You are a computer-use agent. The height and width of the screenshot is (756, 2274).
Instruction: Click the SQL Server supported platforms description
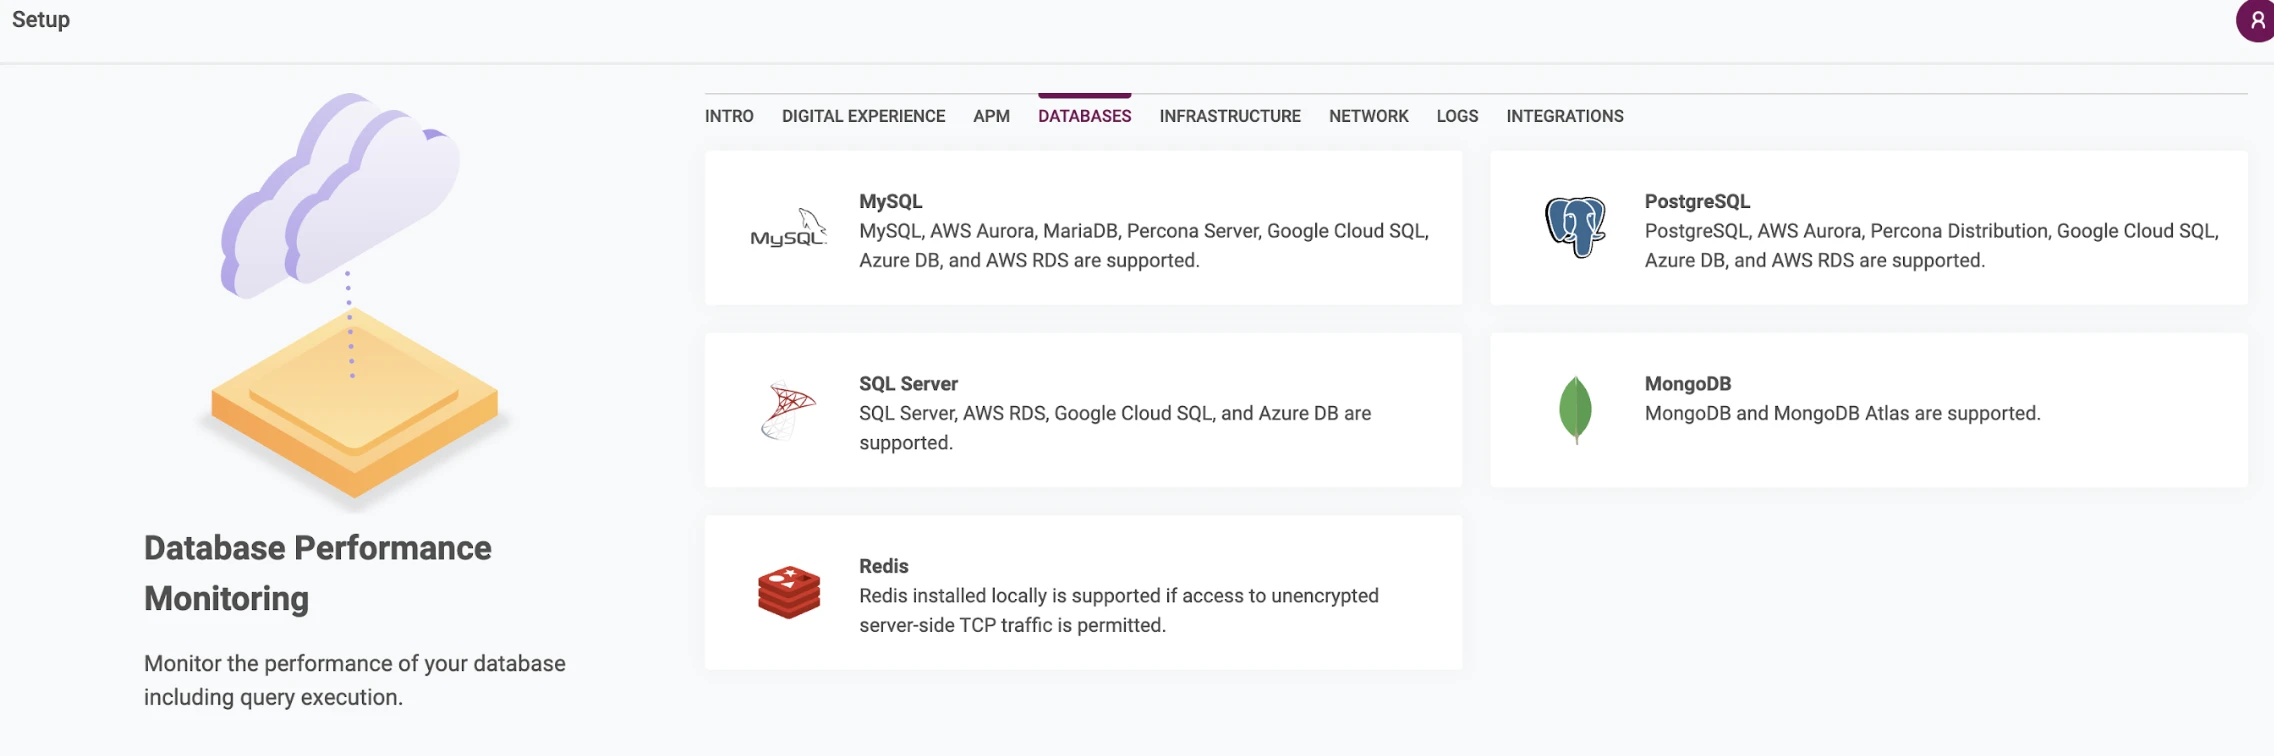point(1115,428)
